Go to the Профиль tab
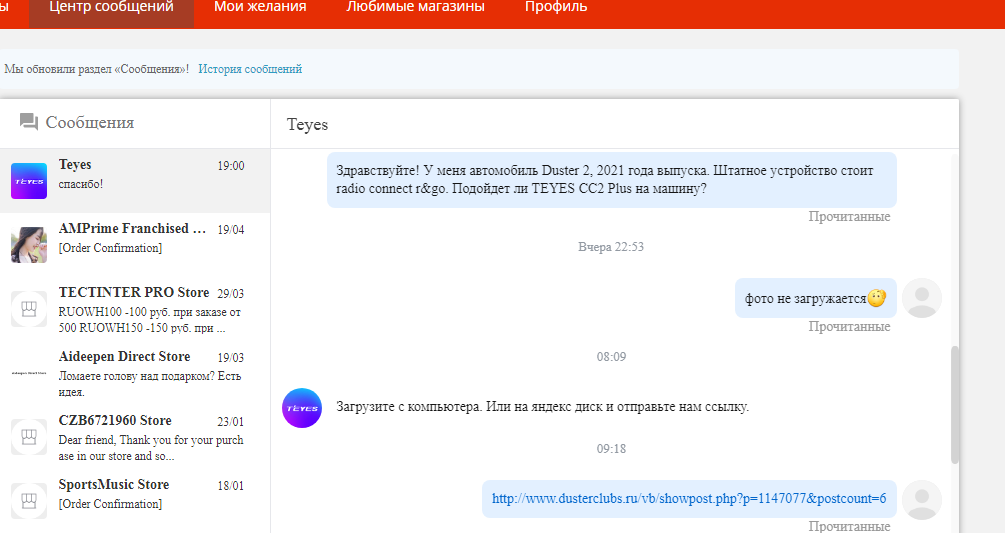The height and width of the screenshot is (533, 1005). point(556,8)
